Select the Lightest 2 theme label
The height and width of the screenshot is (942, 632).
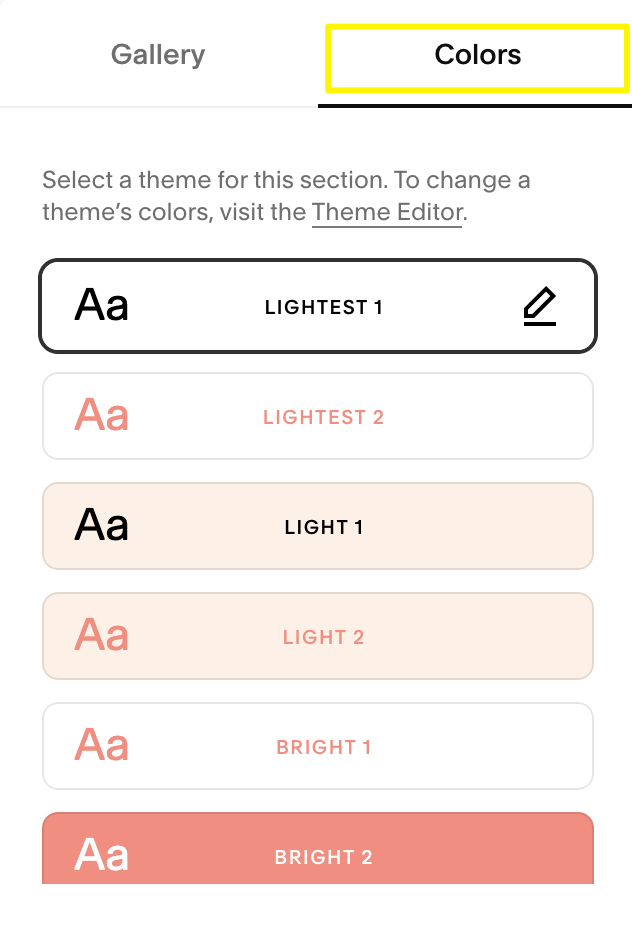point(323,418)
